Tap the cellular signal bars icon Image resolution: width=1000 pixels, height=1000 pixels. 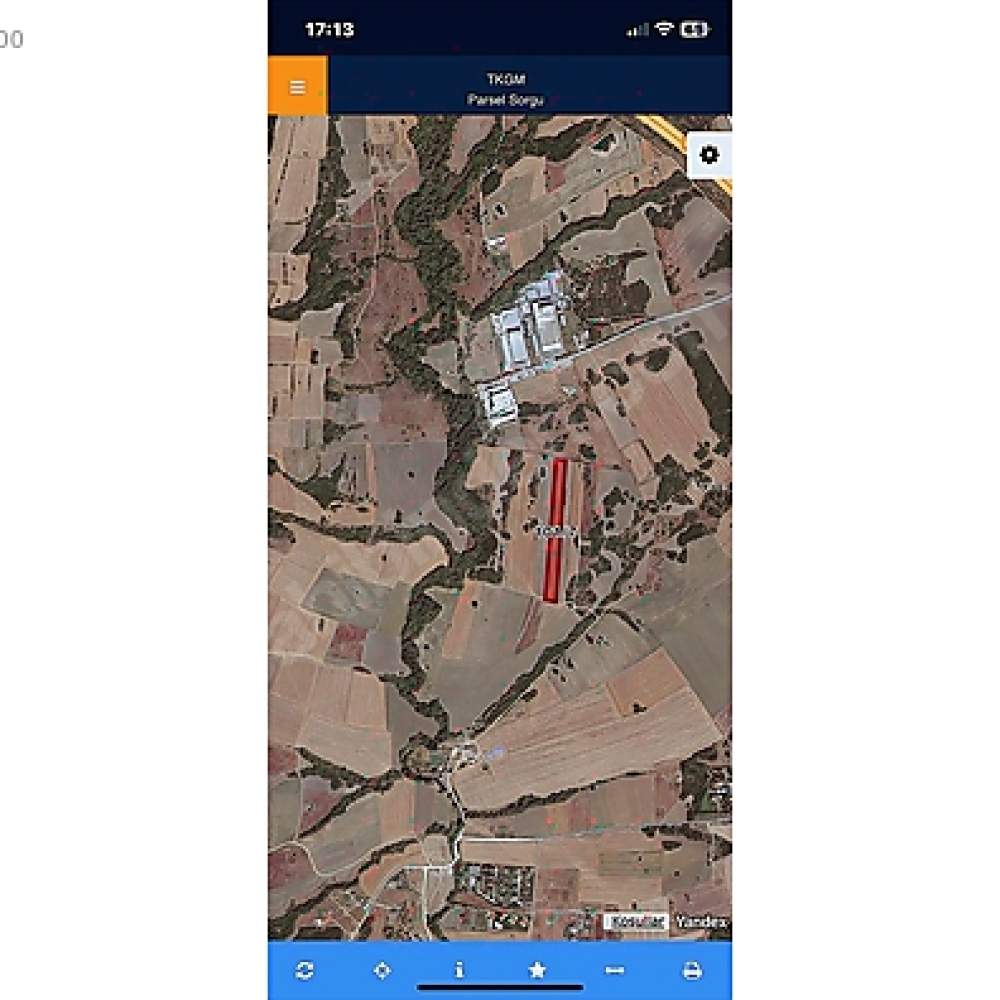coord(637,29)
